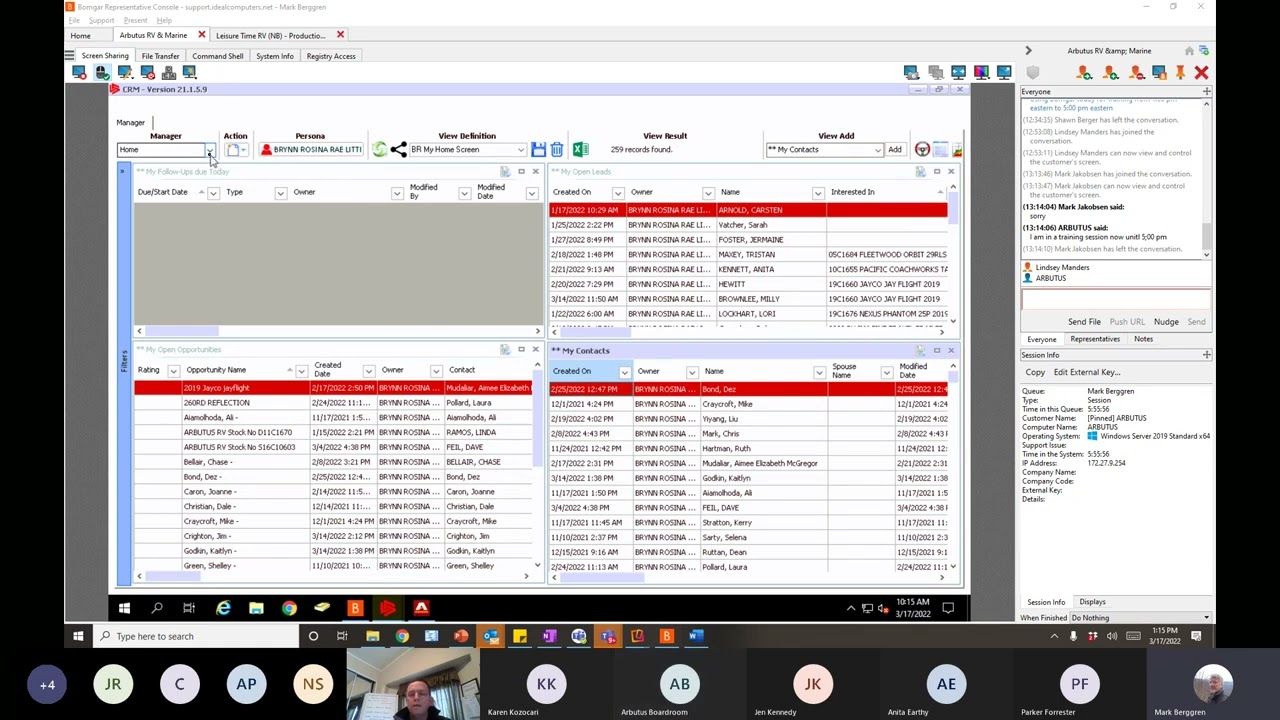The width and height of the screenshot is (1280, 720).
Task: Close the My Follow-Ups due Today panel
Action: click(x=535, y=172)
